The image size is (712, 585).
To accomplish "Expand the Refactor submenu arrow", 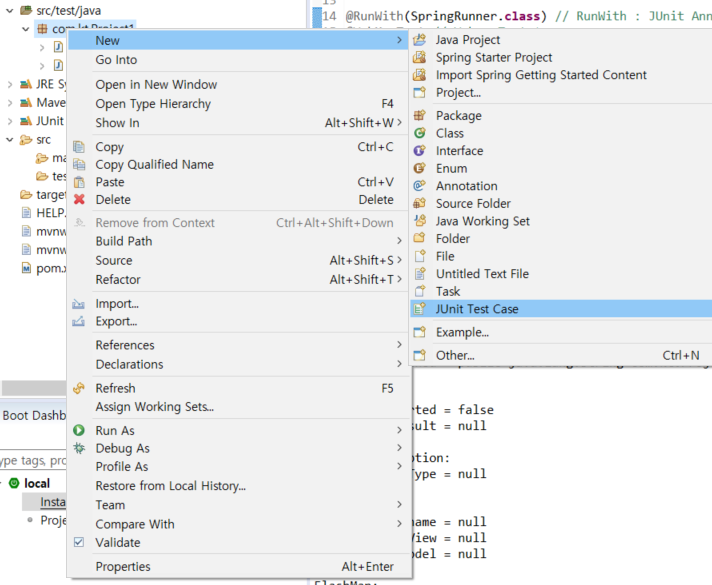I will click(x=399, y=279).
